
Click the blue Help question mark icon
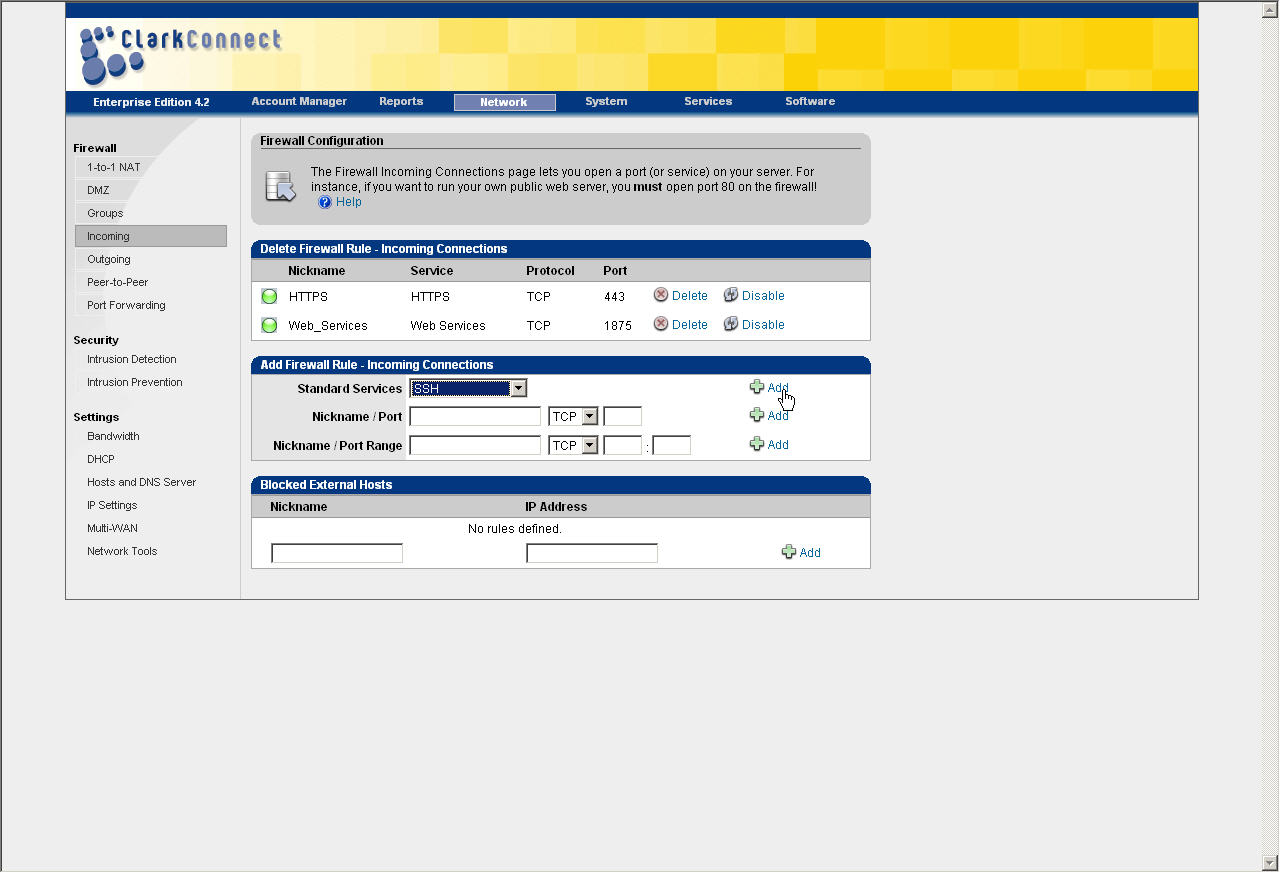coord(324,202)
